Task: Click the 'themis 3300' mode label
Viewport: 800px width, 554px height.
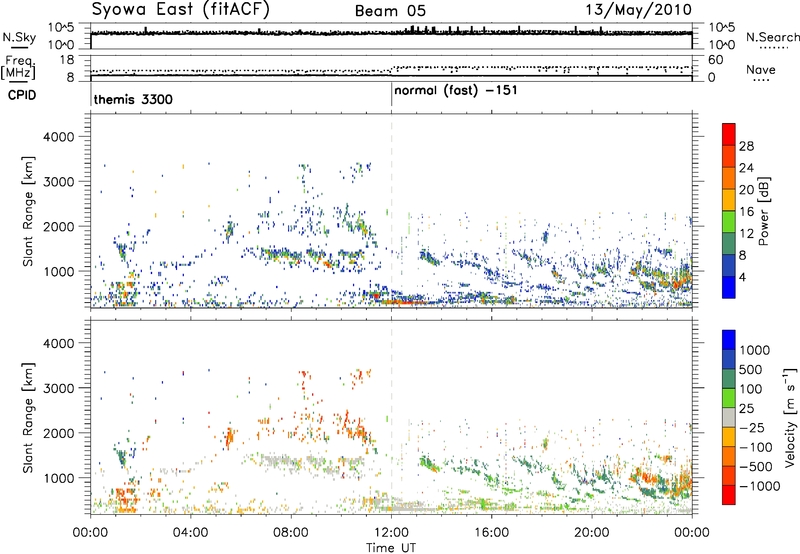Action: (133, 99)
